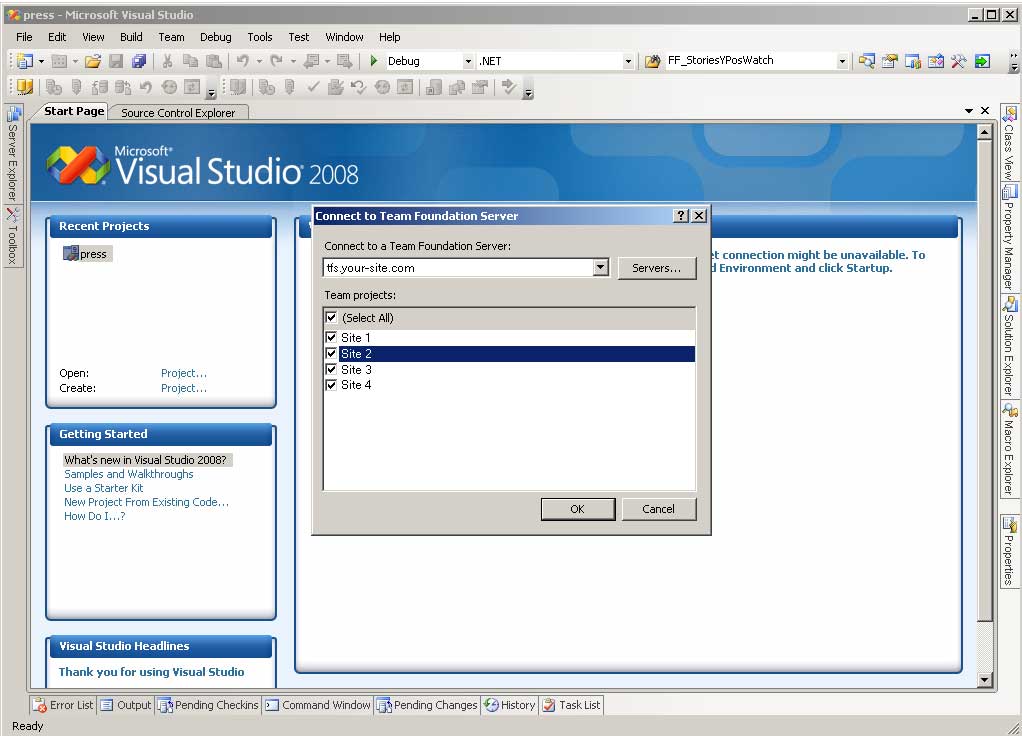
Task: Click the Cut scissors icon
Action: (168, 61)
